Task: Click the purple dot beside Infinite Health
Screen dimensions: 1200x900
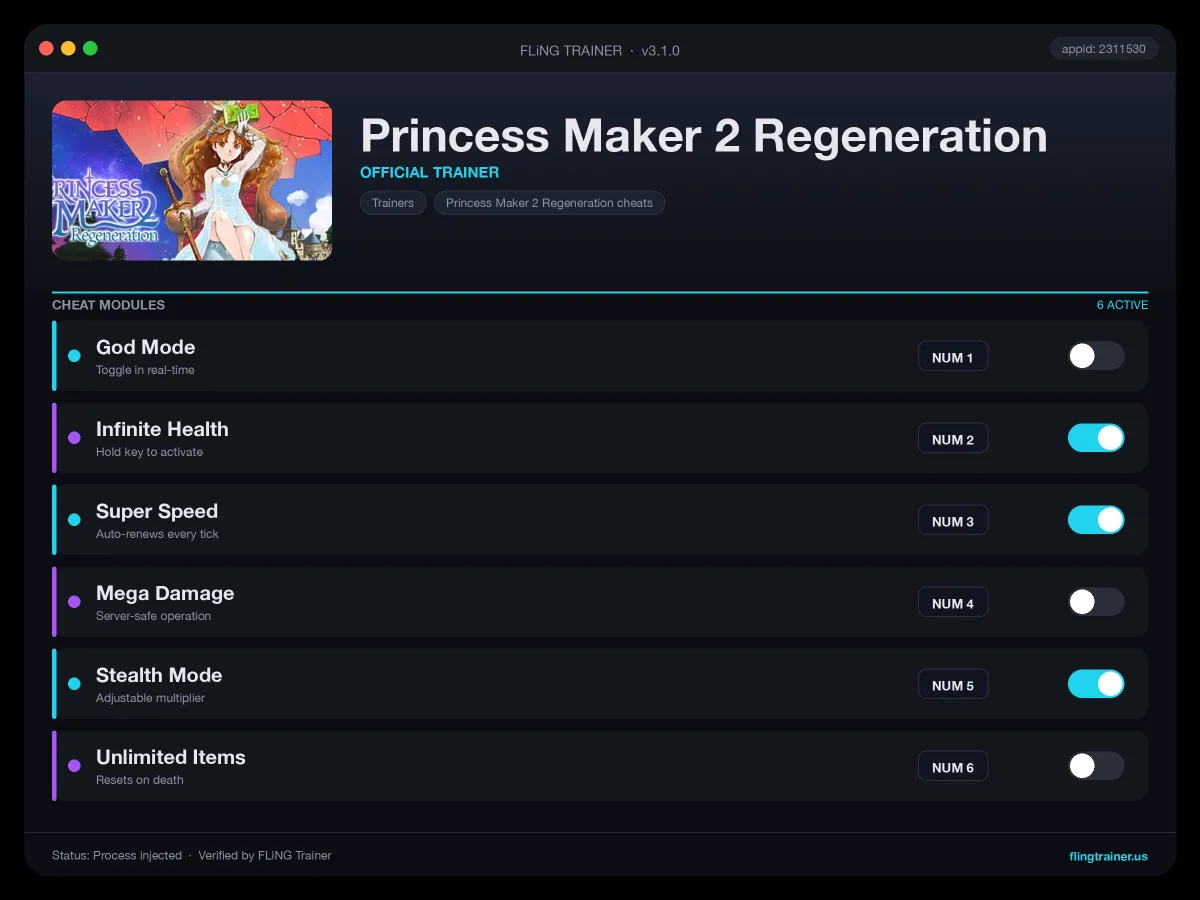Action: tap(74, 438)
